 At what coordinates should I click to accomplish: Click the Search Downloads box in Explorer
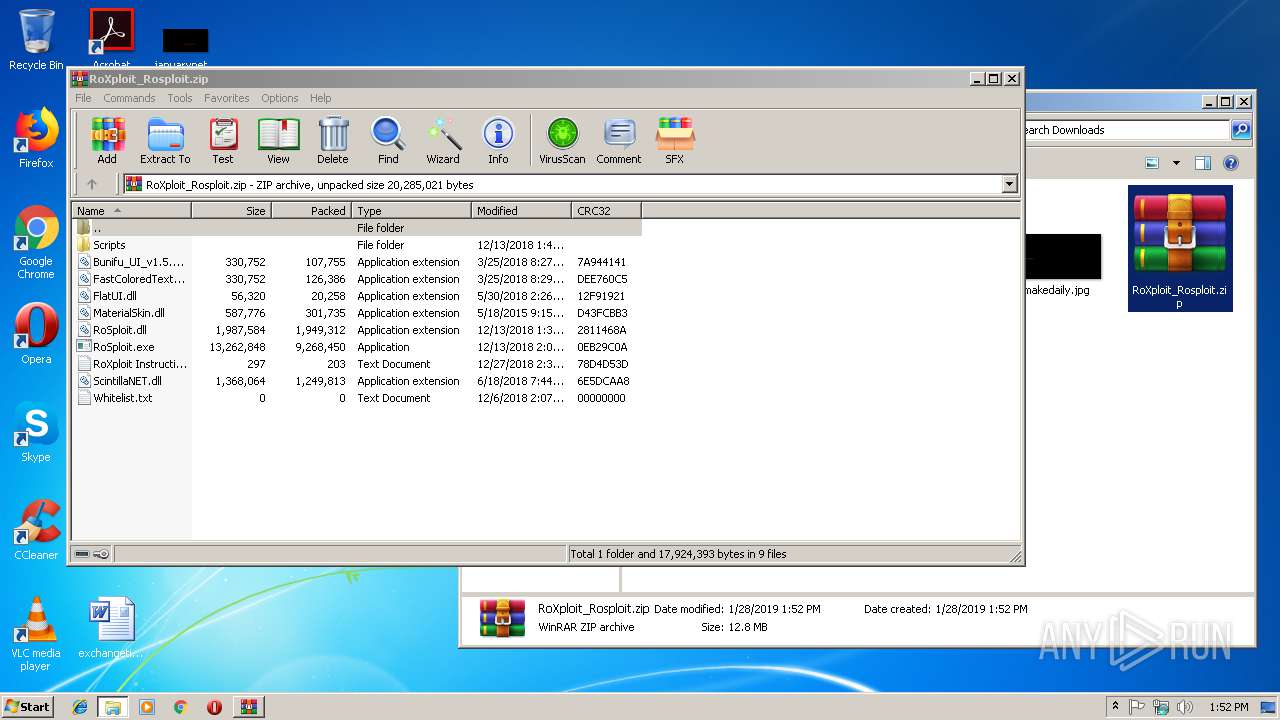pyautogui.click(x=1126, y=130)
